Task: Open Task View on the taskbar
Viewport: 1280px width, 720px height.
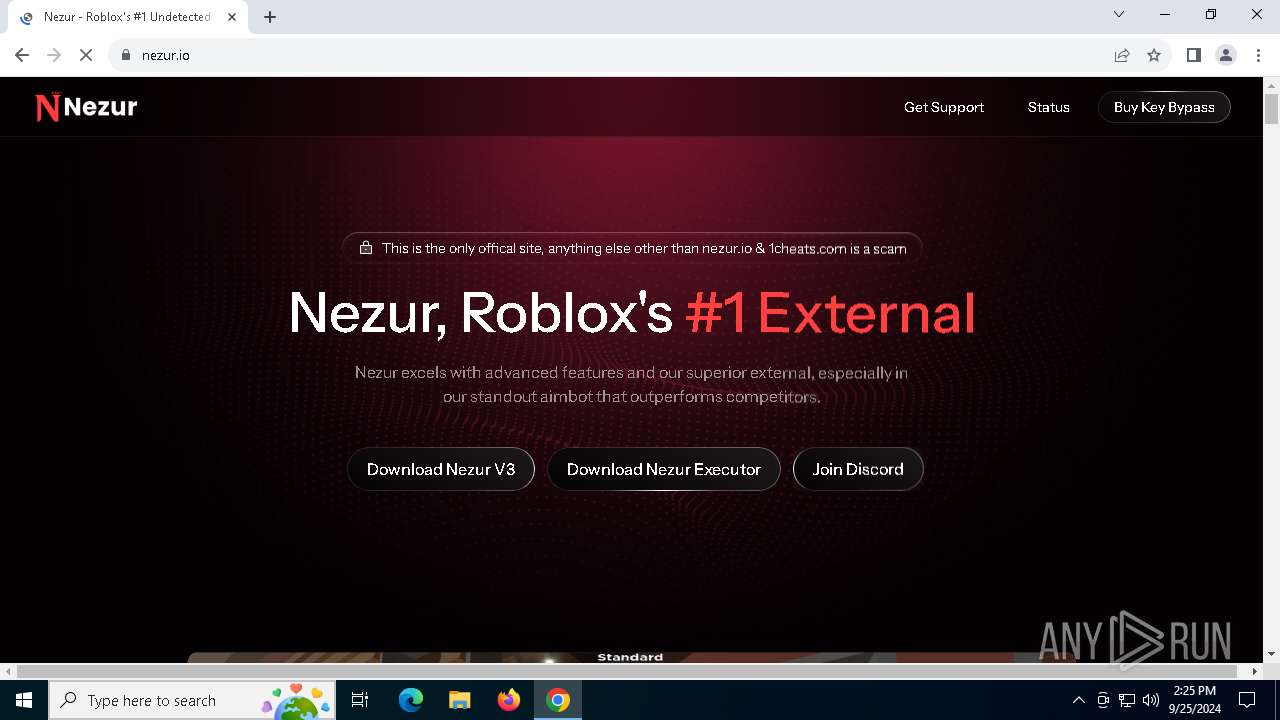Action: (x=360, y=700)
